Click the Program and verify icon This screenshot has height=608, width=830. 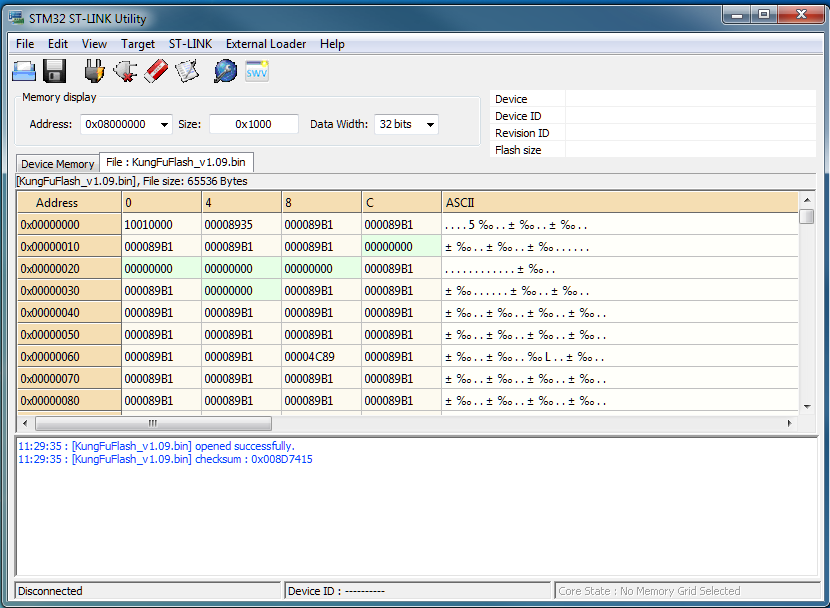pyautogui.click(x=187, y=71)
